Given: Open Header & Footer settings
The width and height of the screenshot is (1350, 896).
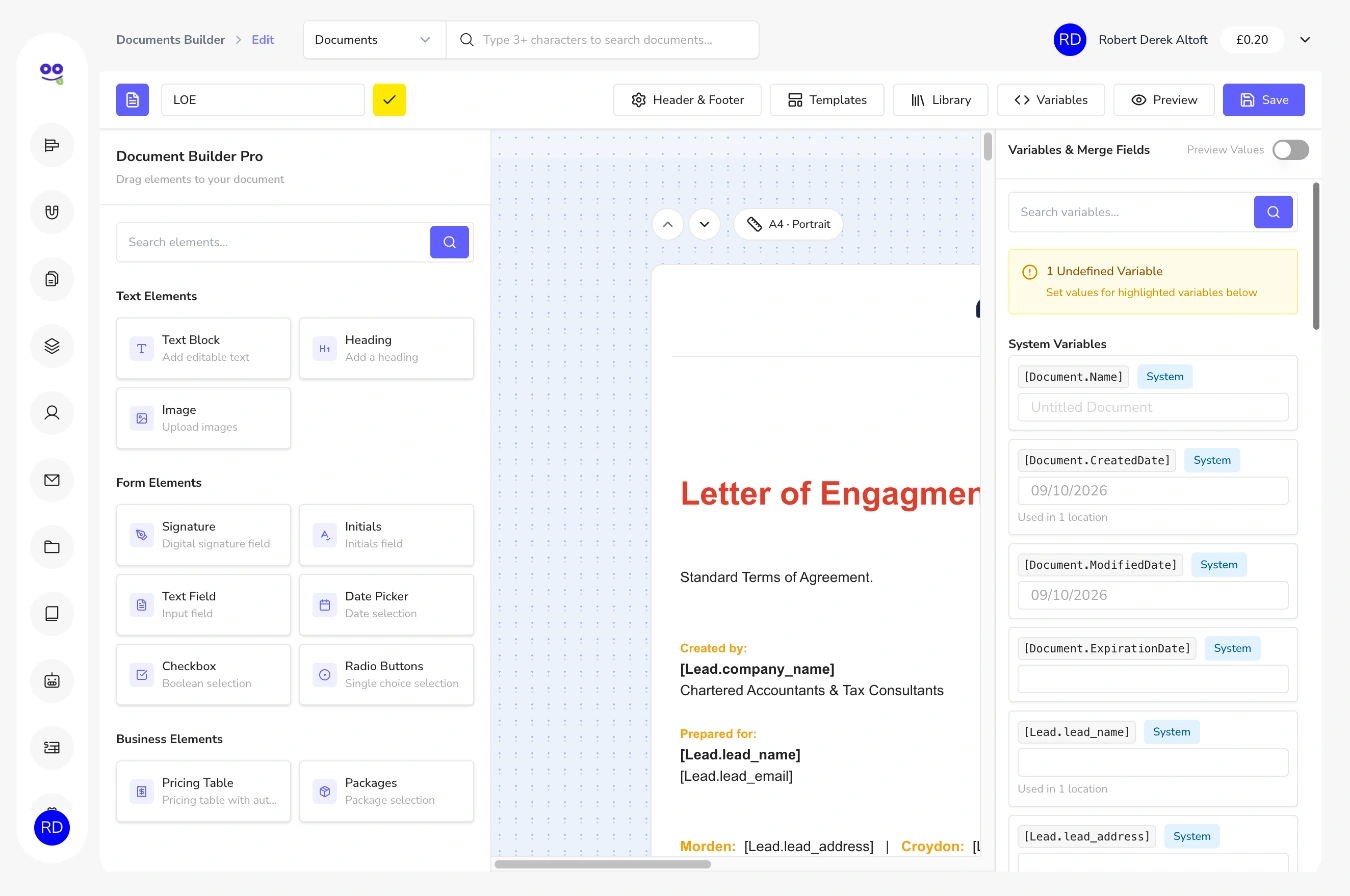Looking at the screenshot, I should coord(687,100).
